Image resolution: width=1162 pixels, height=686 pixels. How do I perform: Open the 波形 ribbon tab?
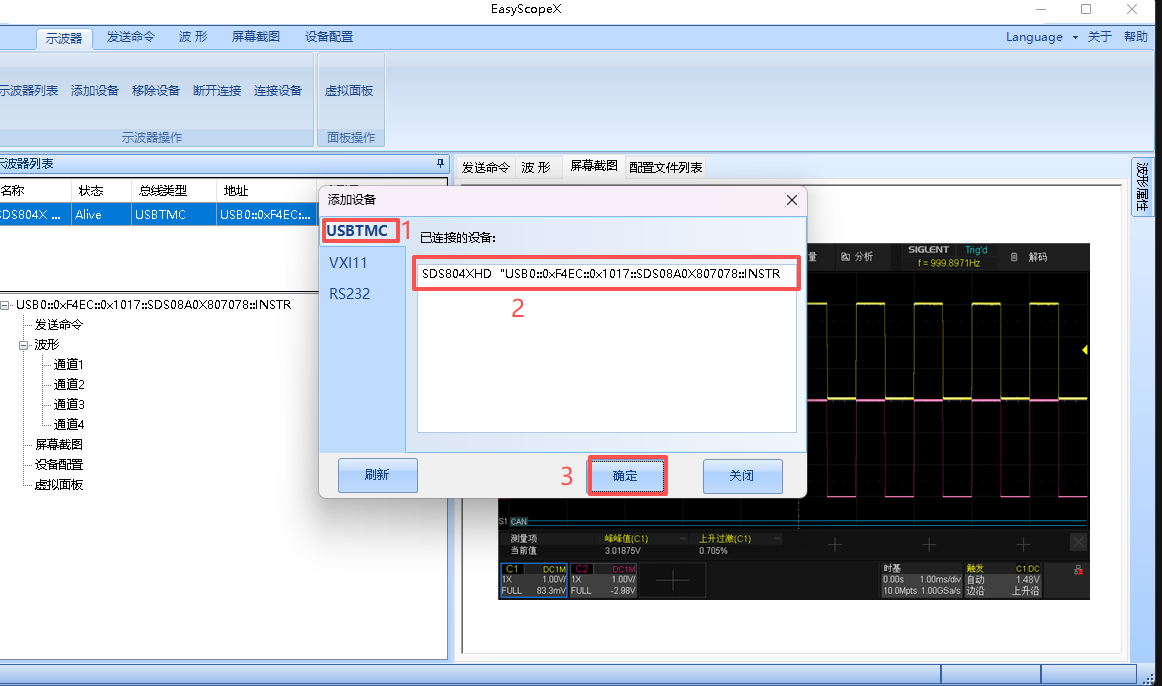193,36
